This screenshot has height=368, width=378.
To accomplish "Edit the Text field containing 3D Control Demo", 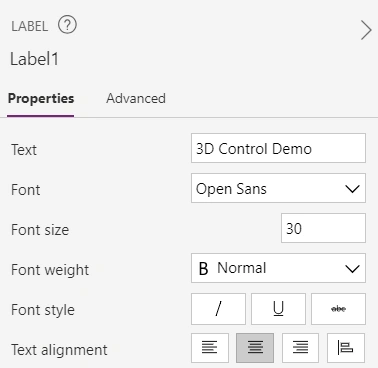I will click(x=278, y=148).
